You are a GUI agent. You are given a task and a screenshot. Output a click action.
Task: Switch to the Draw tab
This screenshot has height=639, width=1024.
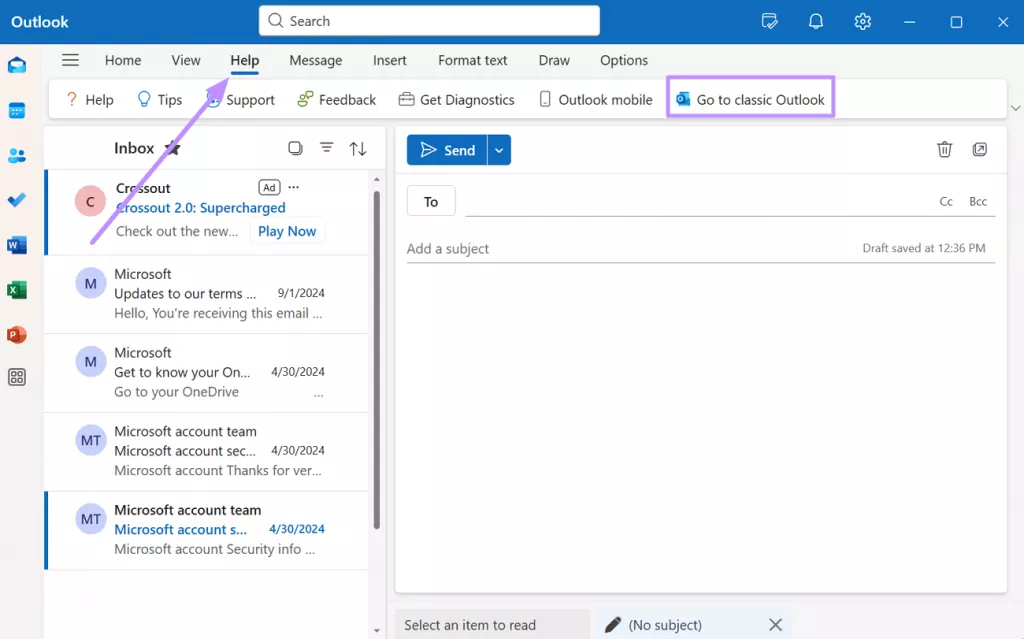pyautogui.click(x=554, y=60)
